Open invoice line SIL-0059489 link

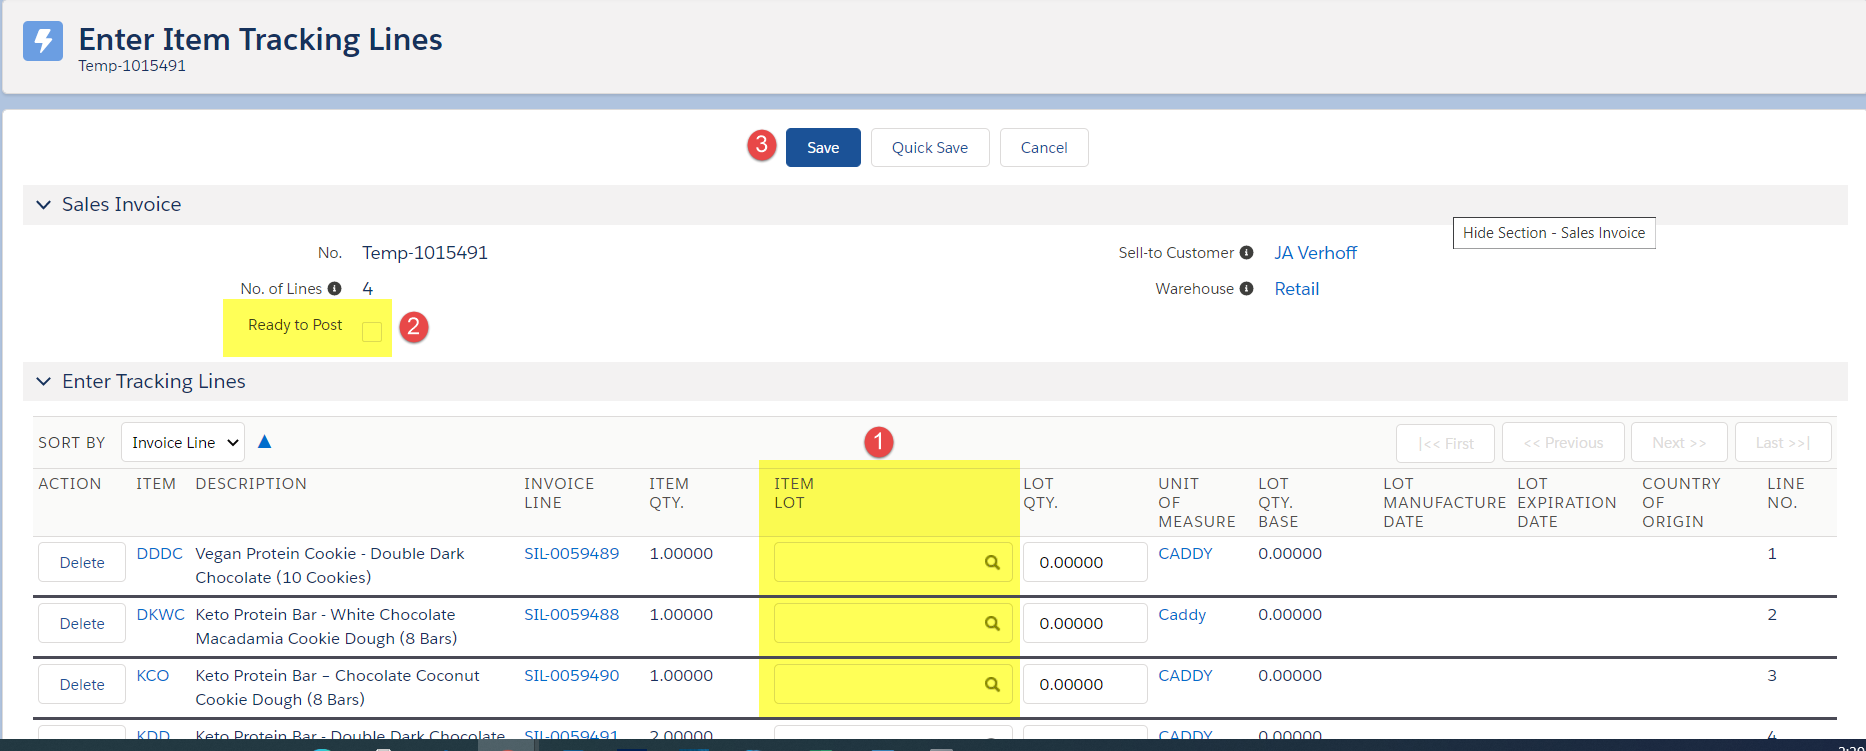tap(572, 553)
